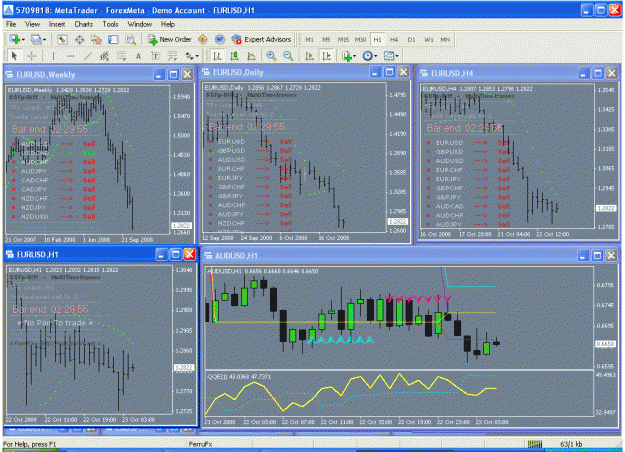This screenshot has width=625, height=452.
Task: Toggle the Expert Advisors button
Action: (261, 39)
